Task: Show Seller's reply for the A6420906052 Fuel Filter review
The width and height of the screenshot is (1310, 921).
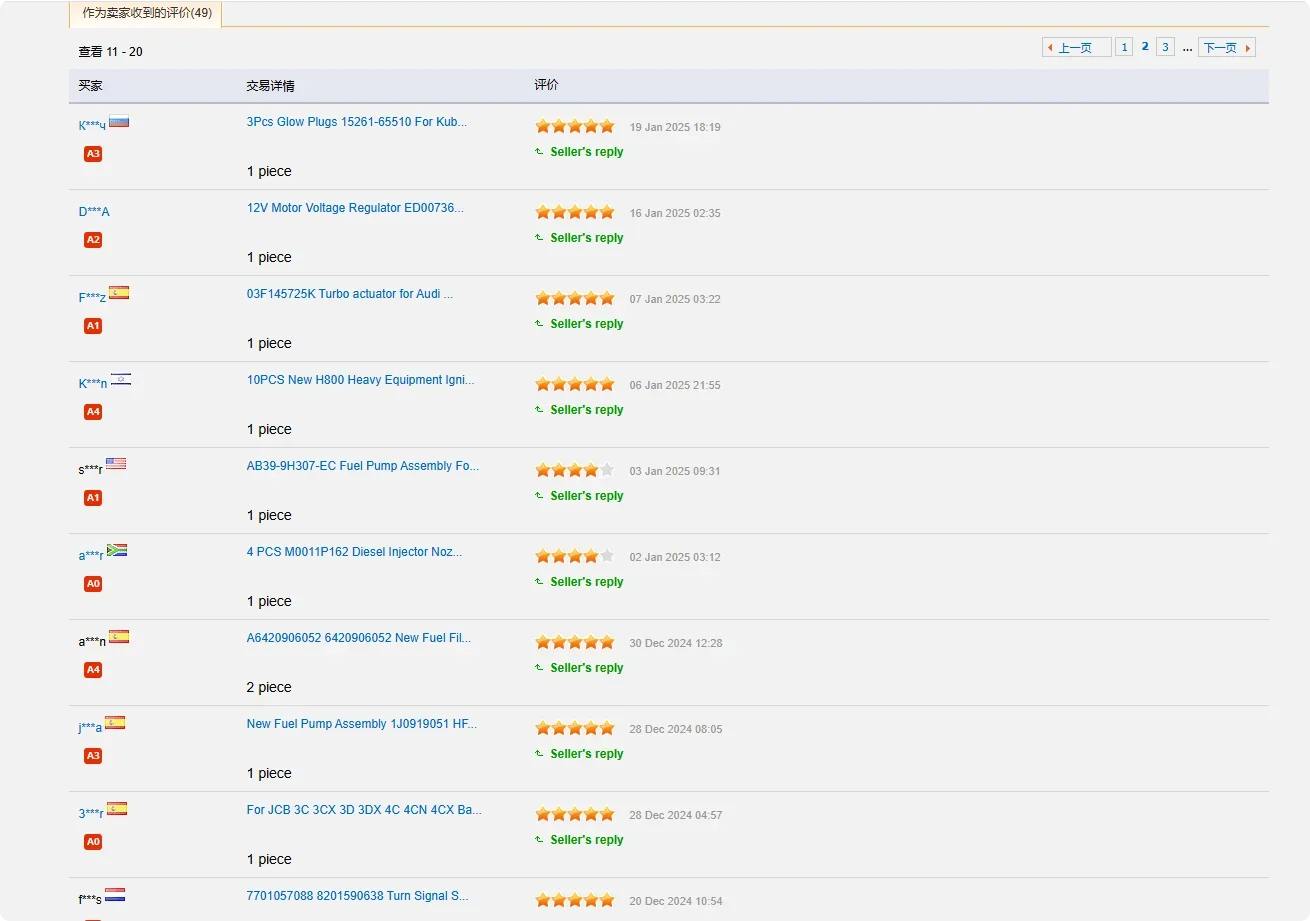Action: (586, 668)
